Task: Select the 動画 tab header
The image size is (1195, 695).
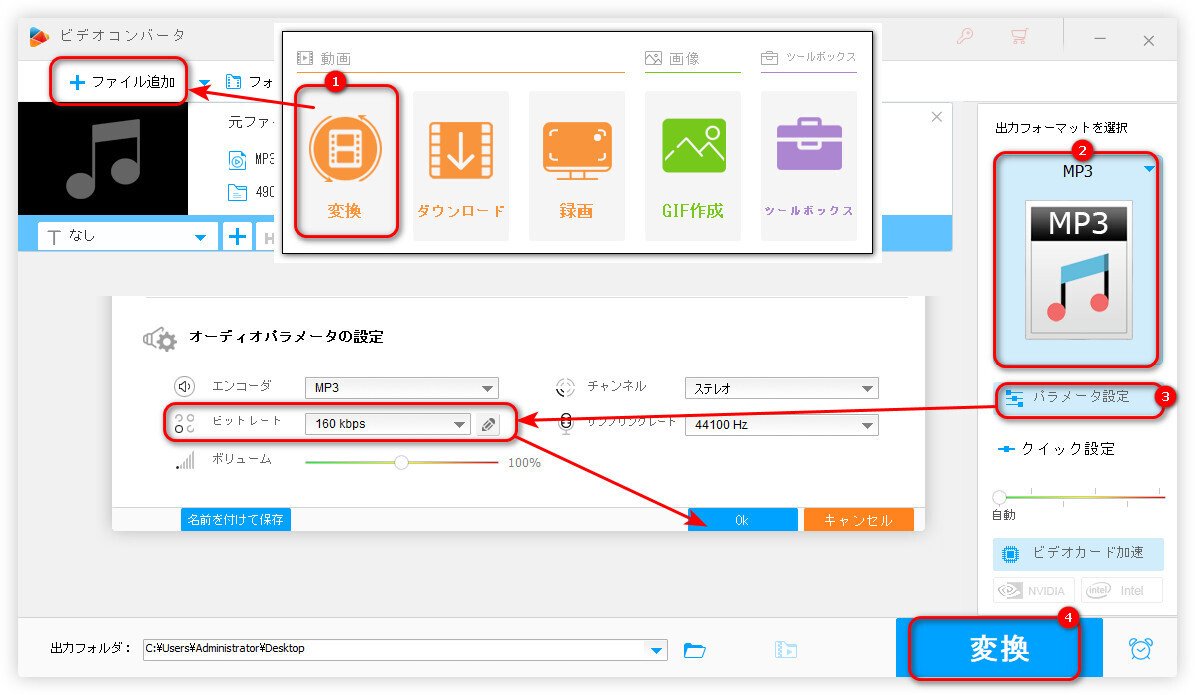Action: coord(322,58)
